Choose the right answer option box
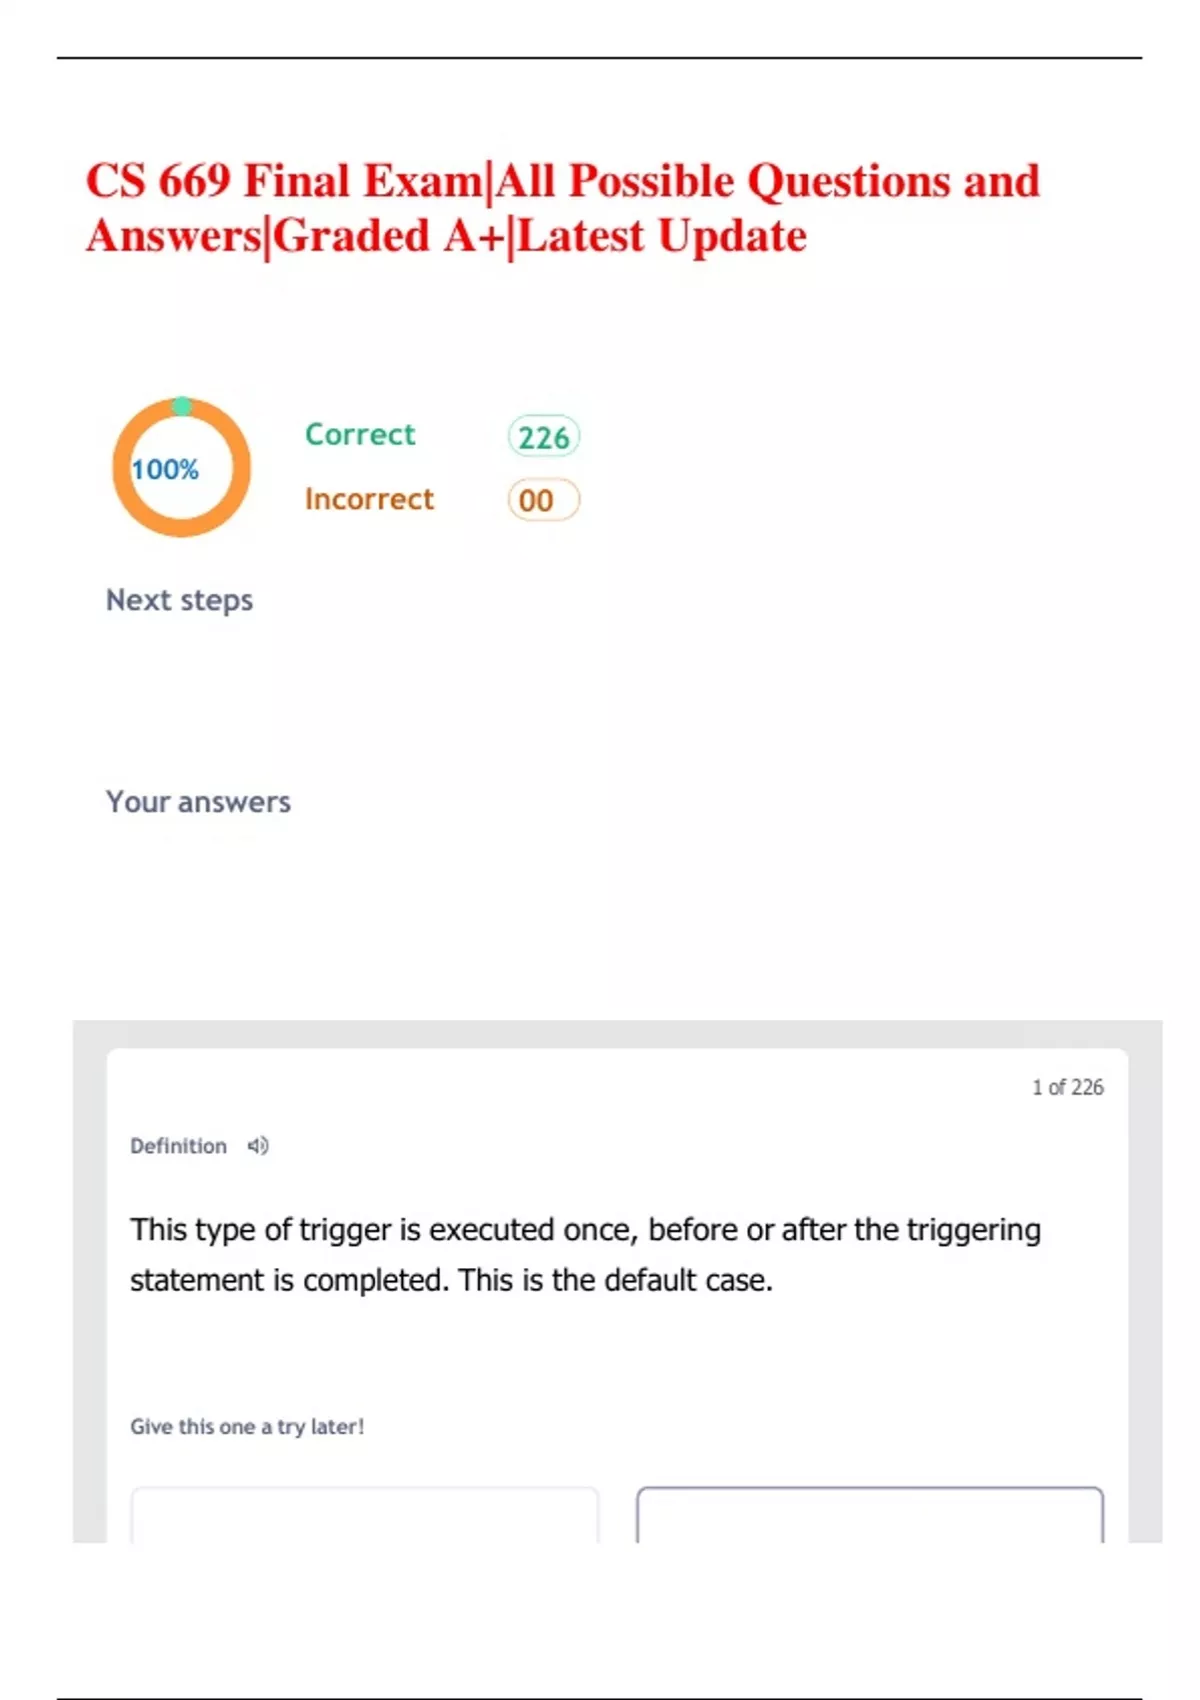Image resolution: width=1200 pixels, height=1700 pixels. (x=869, y=1515)
